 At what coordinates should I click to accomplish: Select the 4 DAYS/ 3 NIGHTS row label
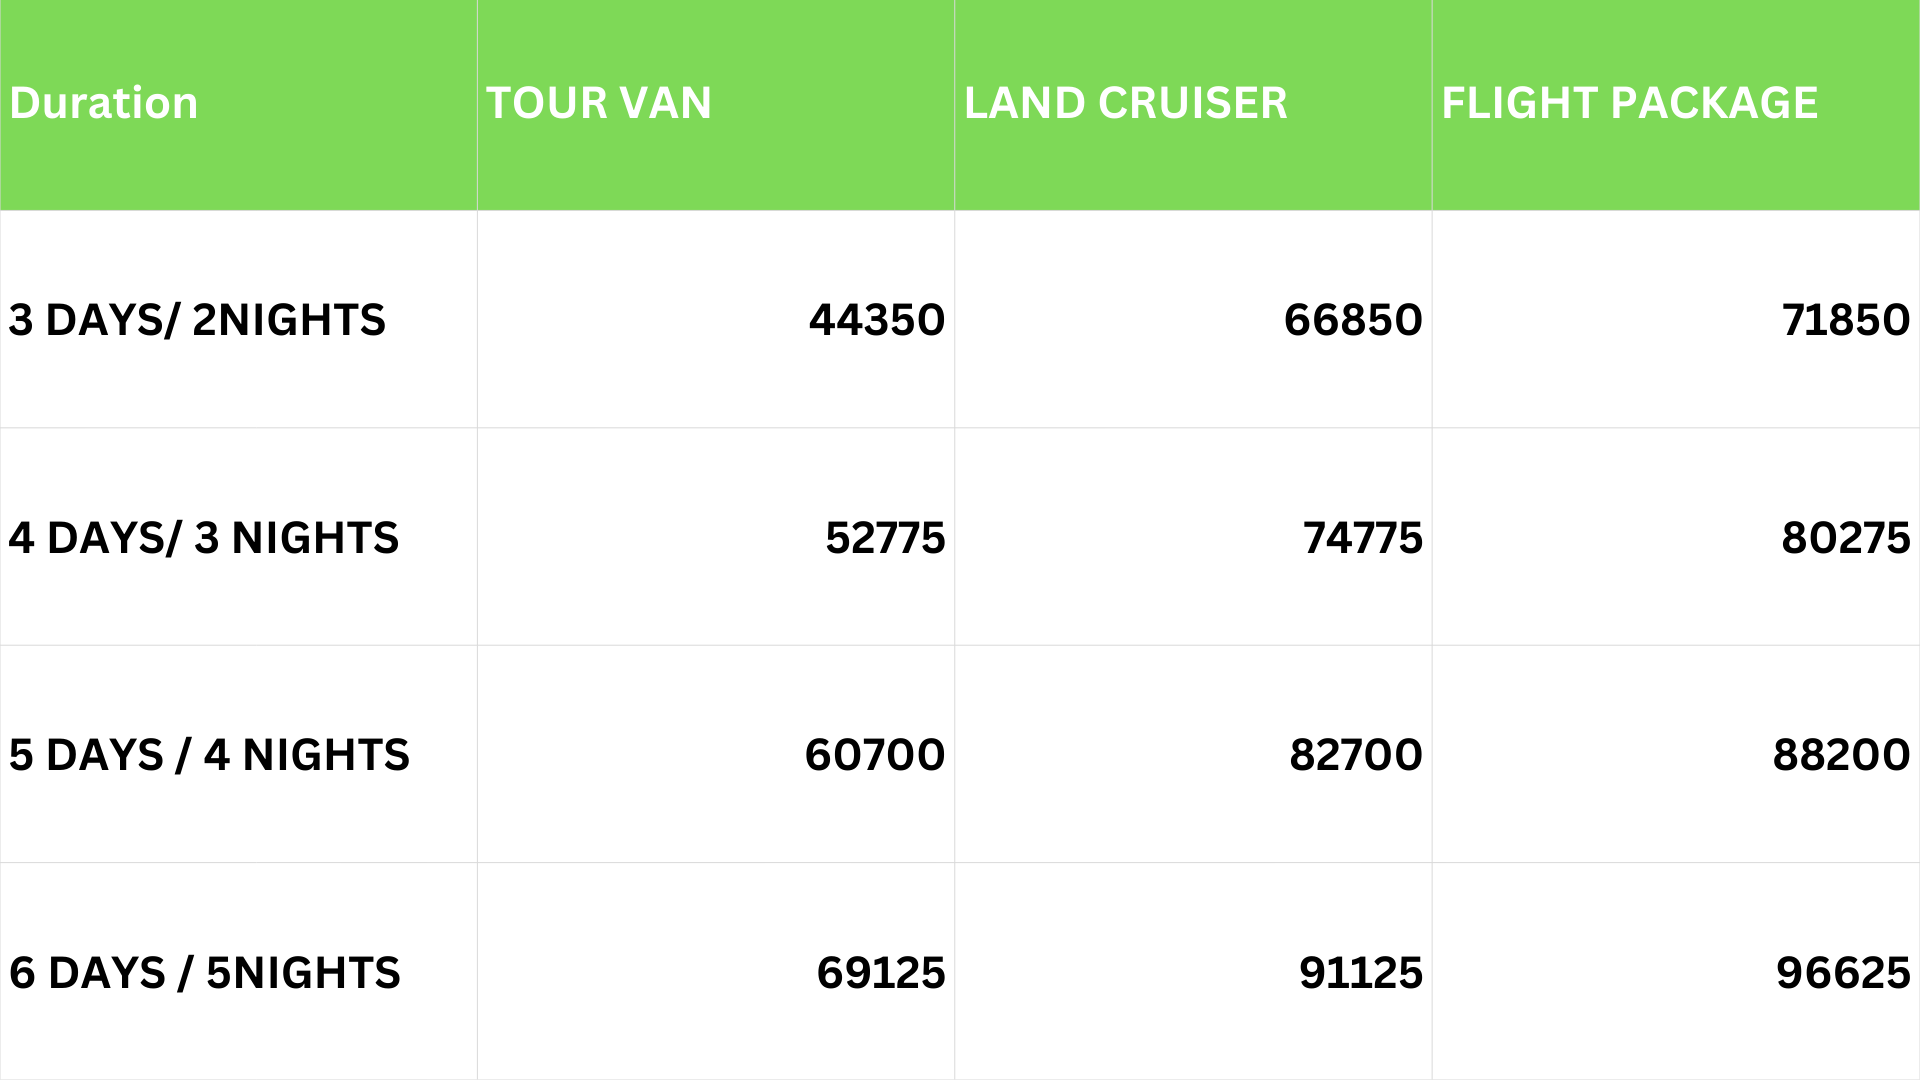204,538
